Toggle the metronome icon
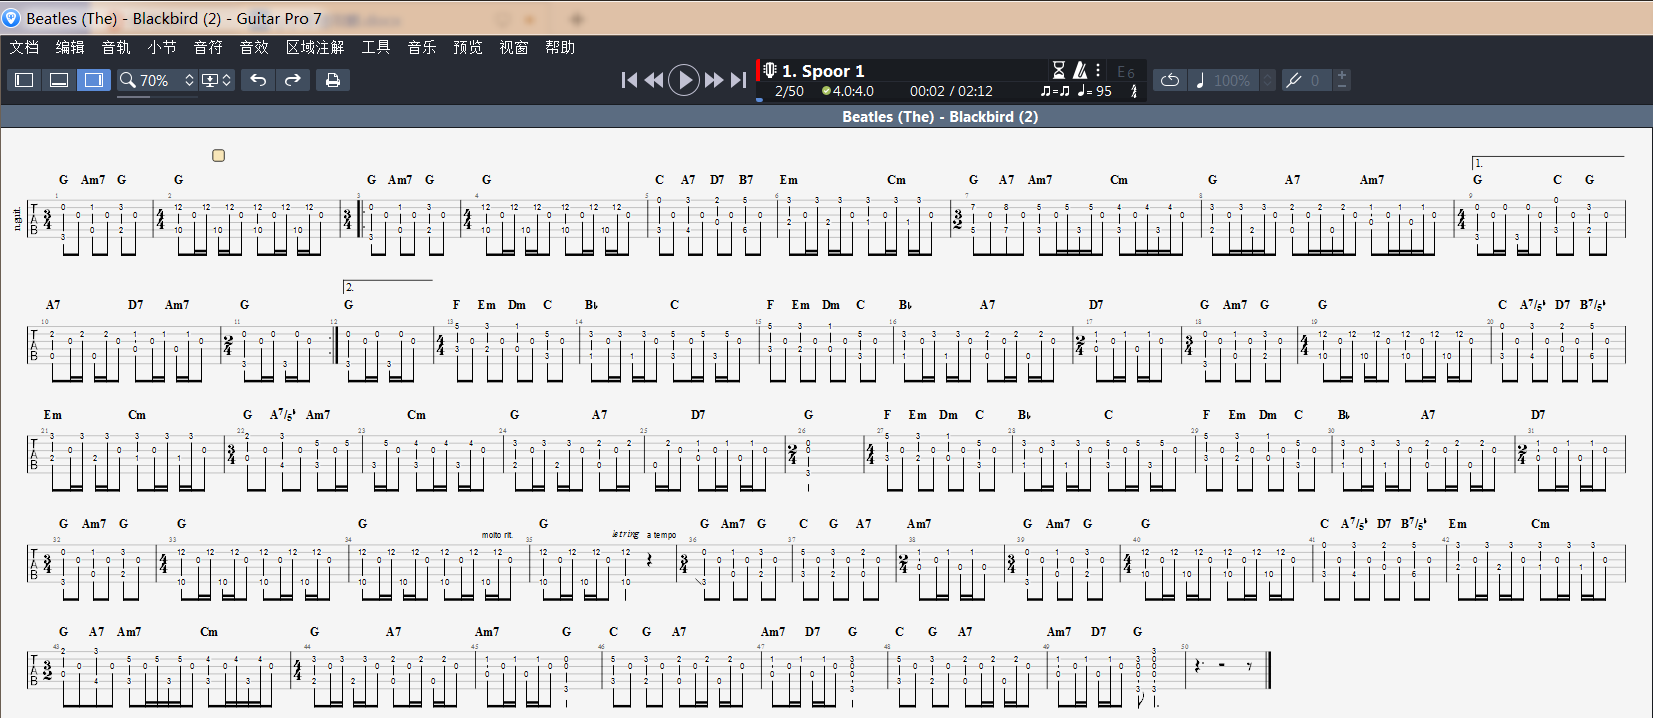This screenshot has width=1653, height=718. coord(1080,70)
